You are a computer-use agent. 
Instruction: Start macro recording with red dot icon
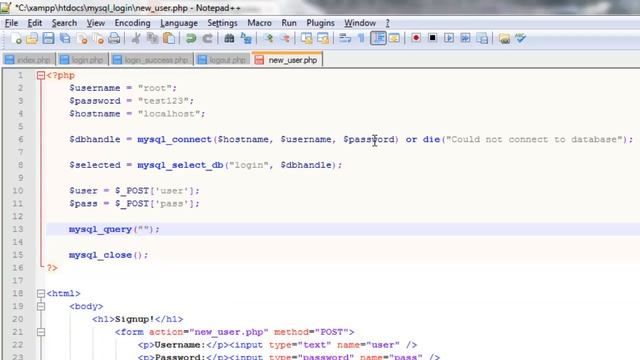tap(416, 38)
